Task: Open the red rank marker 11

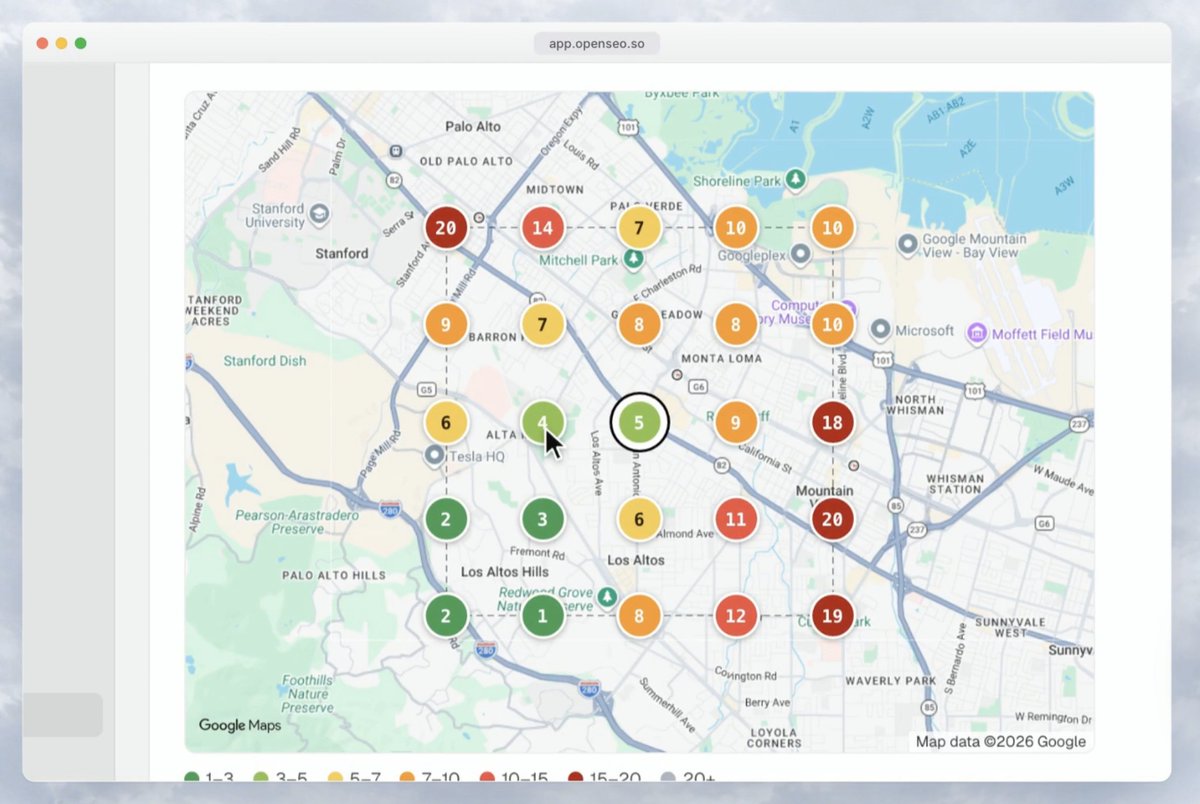Action: [735, 519]
